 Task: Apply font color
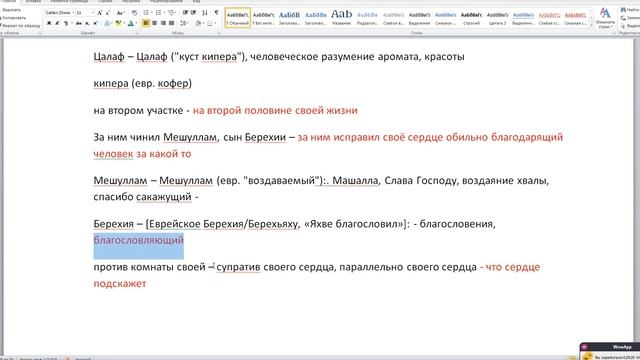(x=131, y=23)
